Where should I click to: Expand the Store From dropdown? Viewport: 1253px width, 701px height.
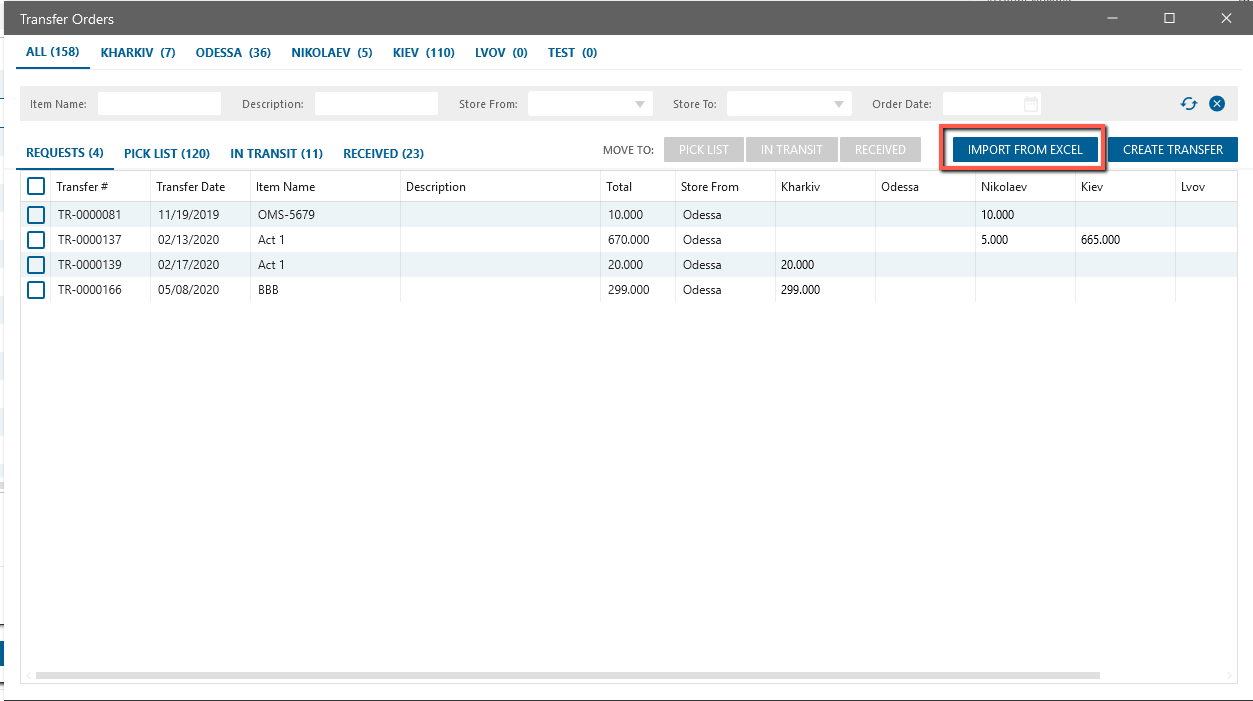pos(590,104)
